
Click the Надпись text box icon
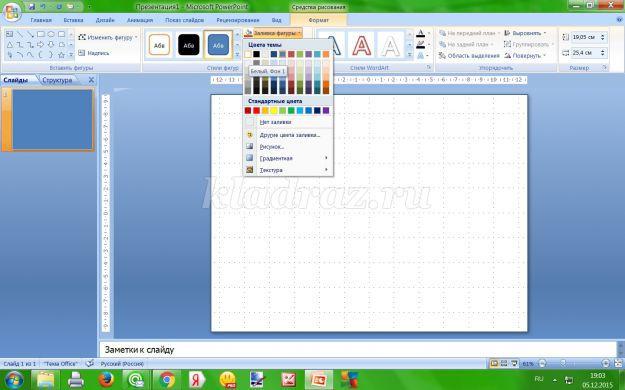pyautogui.click(x=82, y=53)
